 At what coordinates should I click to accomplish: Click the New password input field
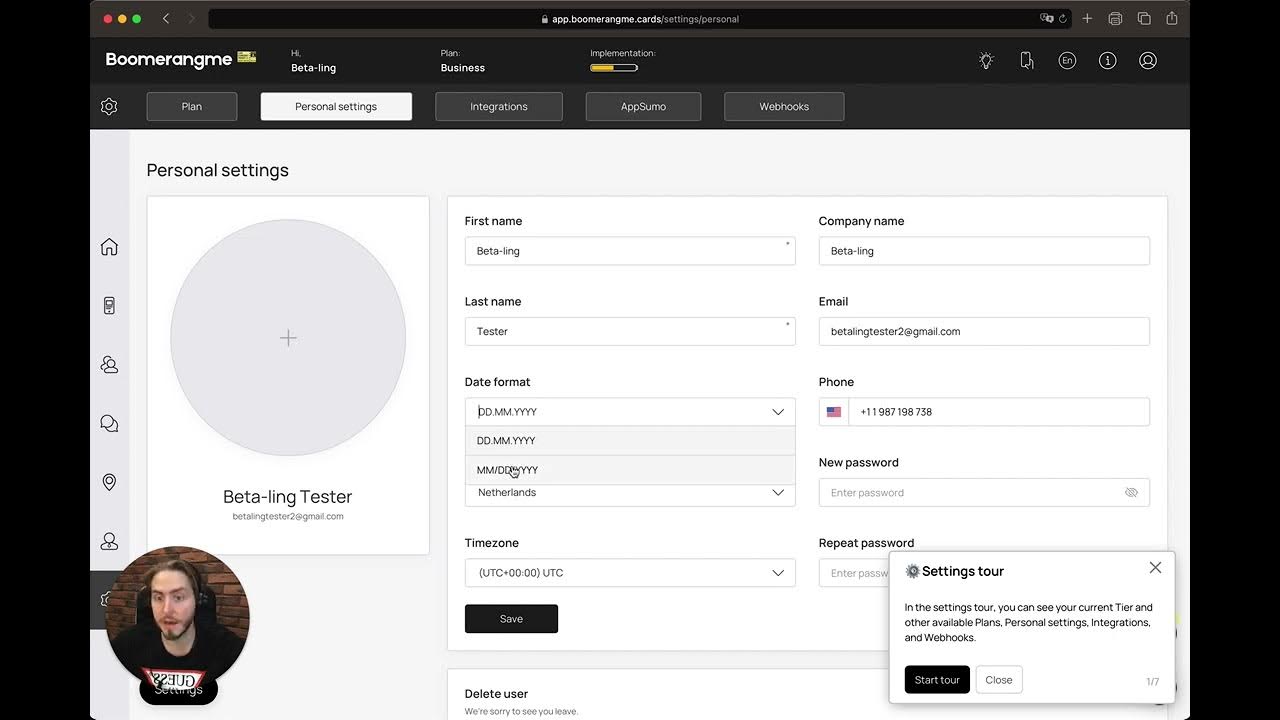tap(984, 493)
